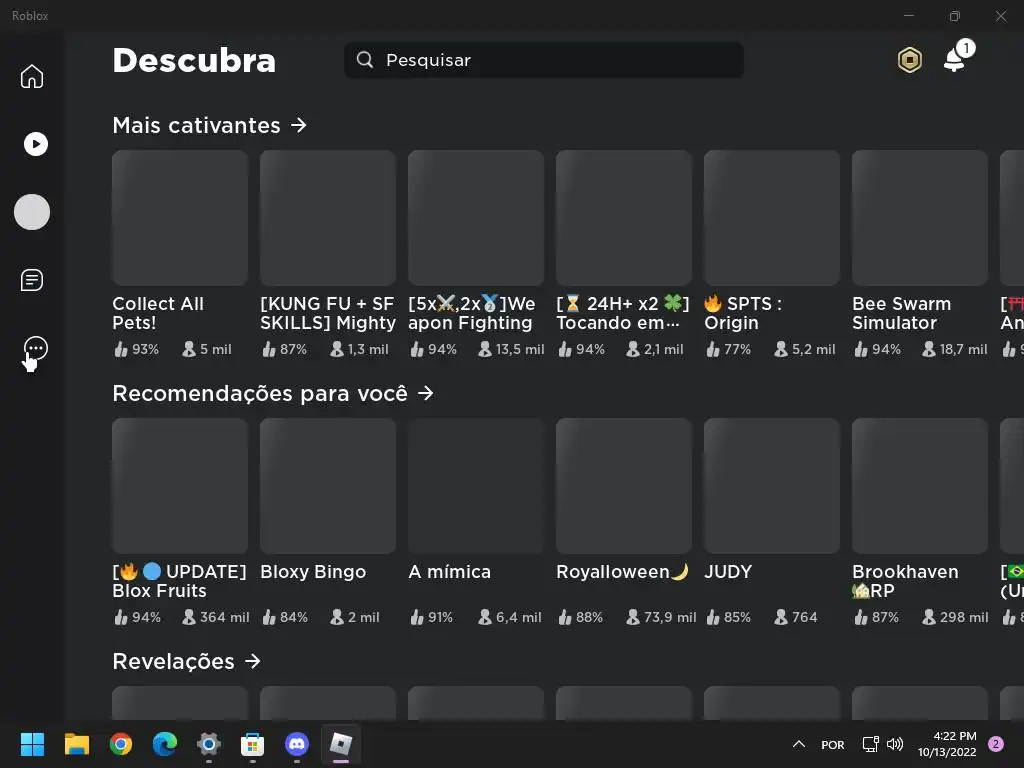This screenshot has width=1024, height=768.
Task: Open the notifications bell
Action: coord(955,60)
